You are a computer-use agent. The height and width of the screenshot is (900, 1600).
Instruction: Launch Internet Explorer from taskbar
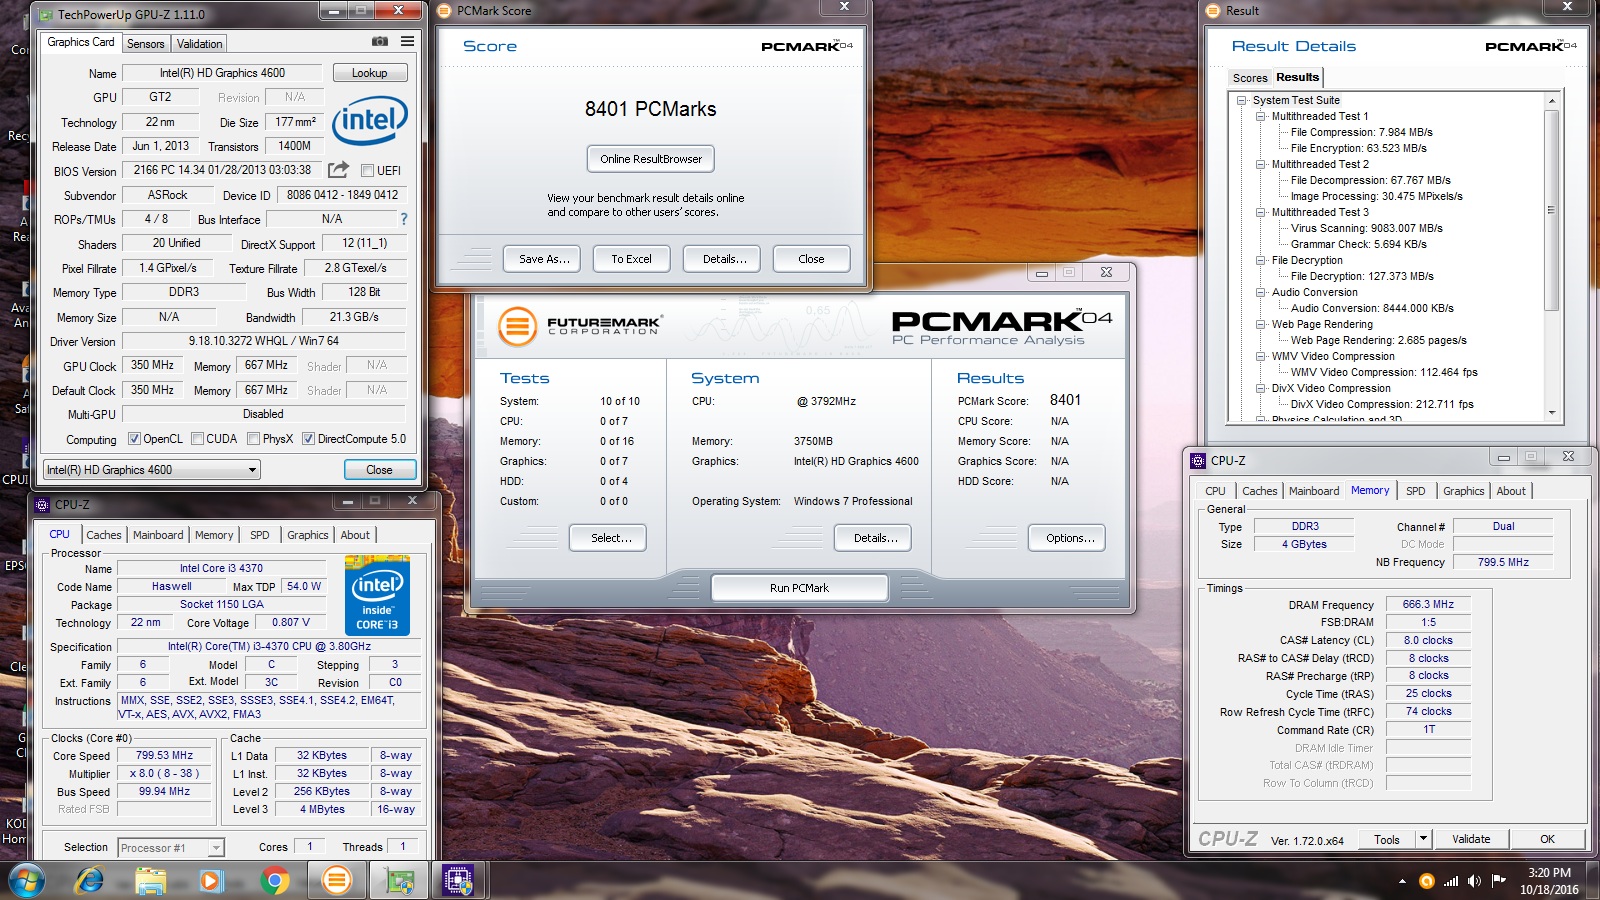tap(89, 881)
